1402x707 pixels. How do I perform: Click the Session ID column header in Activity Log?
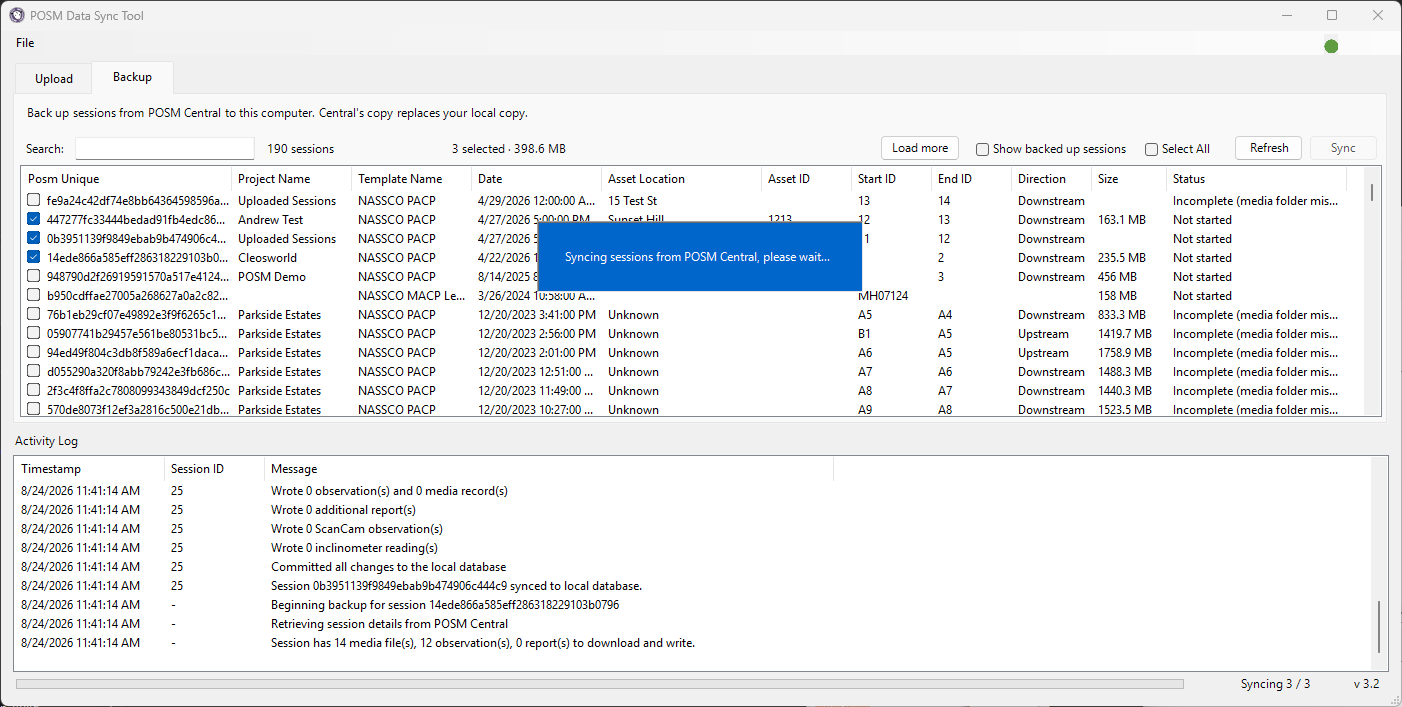tap(214, 469)
